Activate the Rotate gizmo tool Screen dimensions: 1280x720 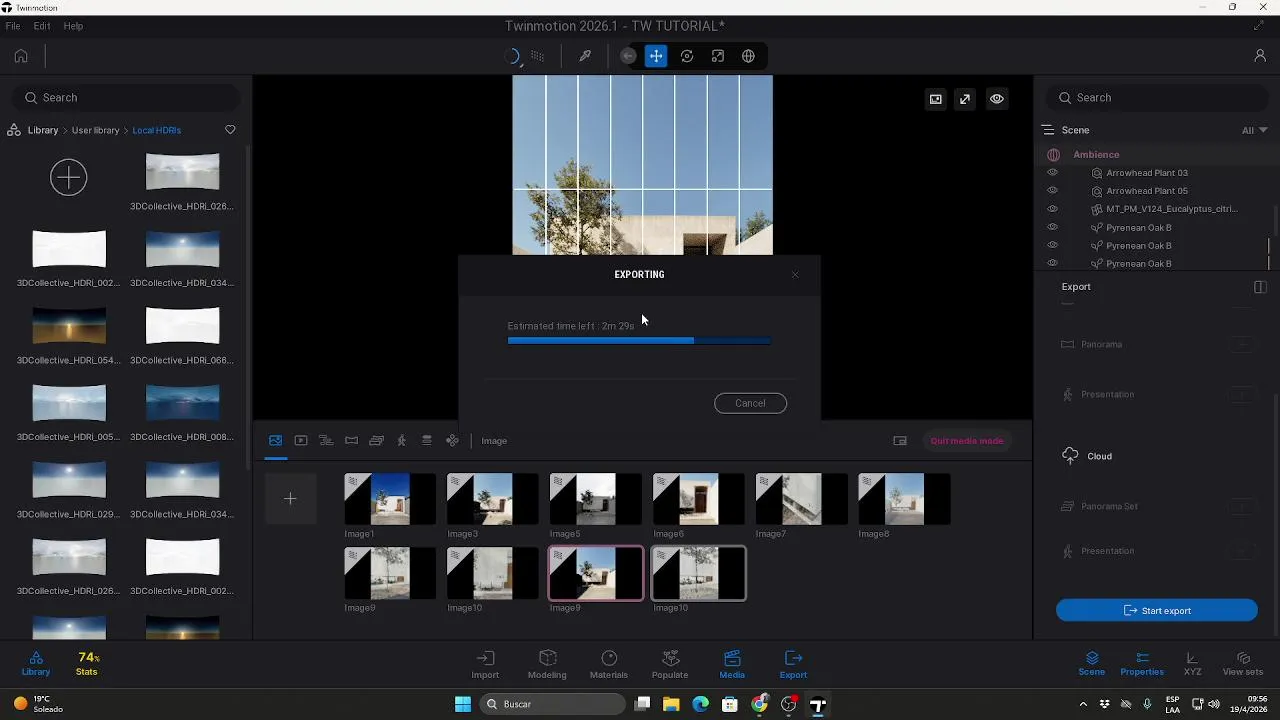click(x=687, y=56)
